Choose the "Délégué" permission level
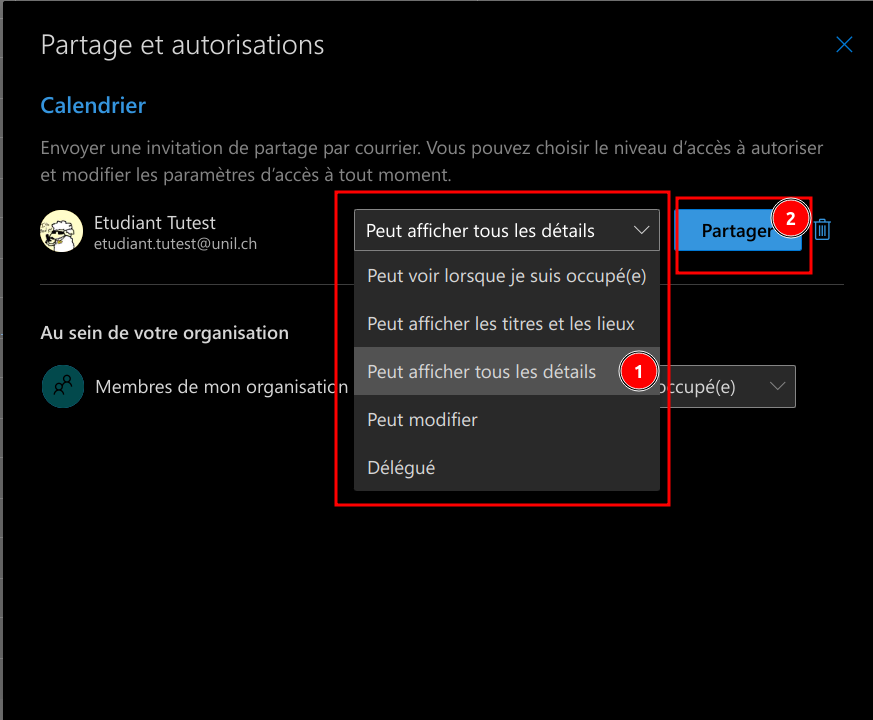873x720 pixels. pos(401,468)
